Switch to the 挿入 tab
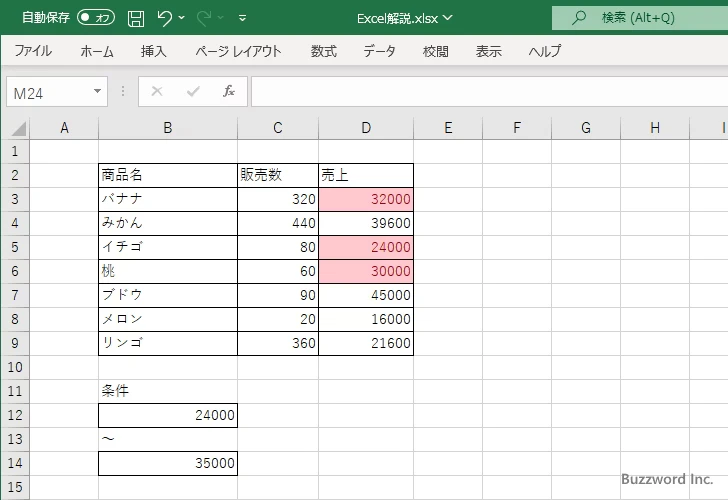Viewport: 728px width, 500px height. [x=153, y=51]
